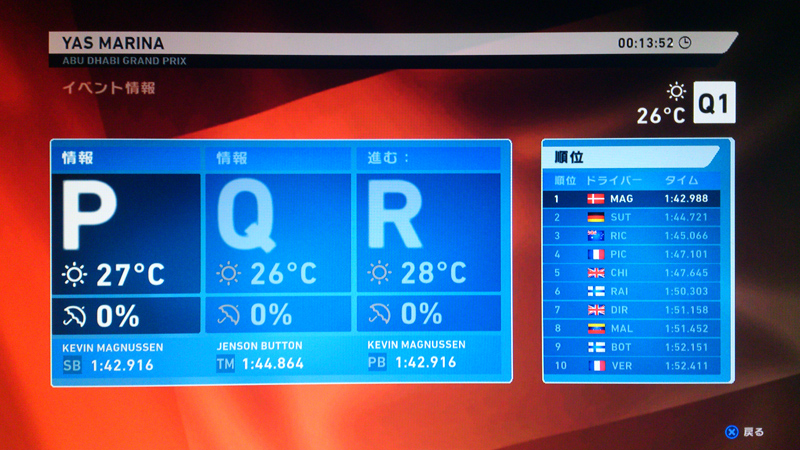
Task: Click the Finnish flag next to BOT
Action: pyautogui.click(x=595, y=347)
